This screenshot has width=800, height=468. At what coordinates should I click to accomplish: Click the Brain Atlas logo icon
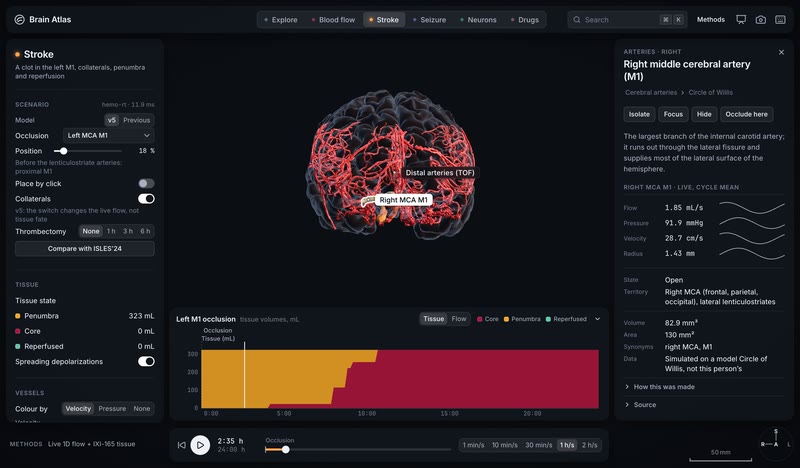click(x=19, y=19)
